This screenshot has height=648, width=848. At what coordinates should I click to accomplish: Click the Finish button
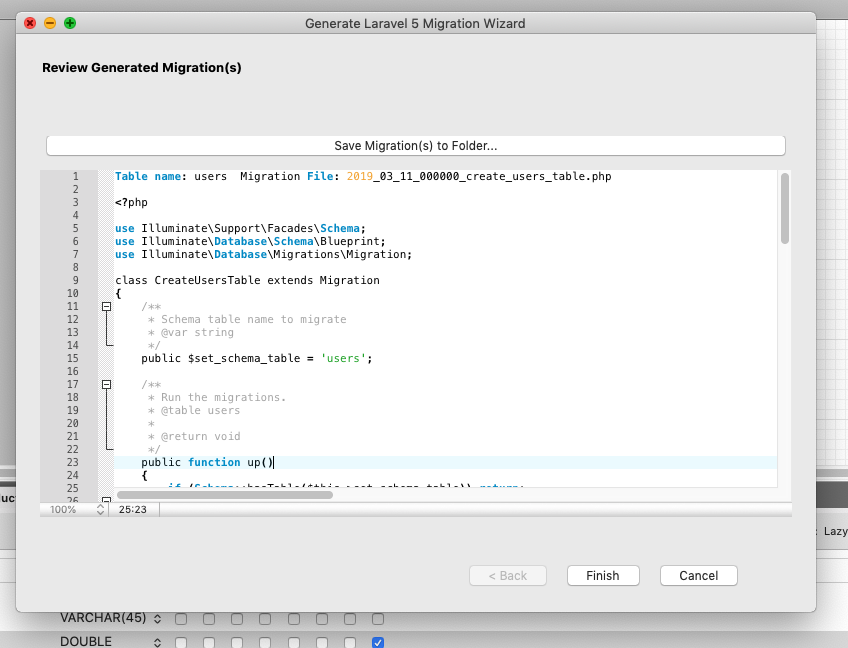(x=603, y=576)
